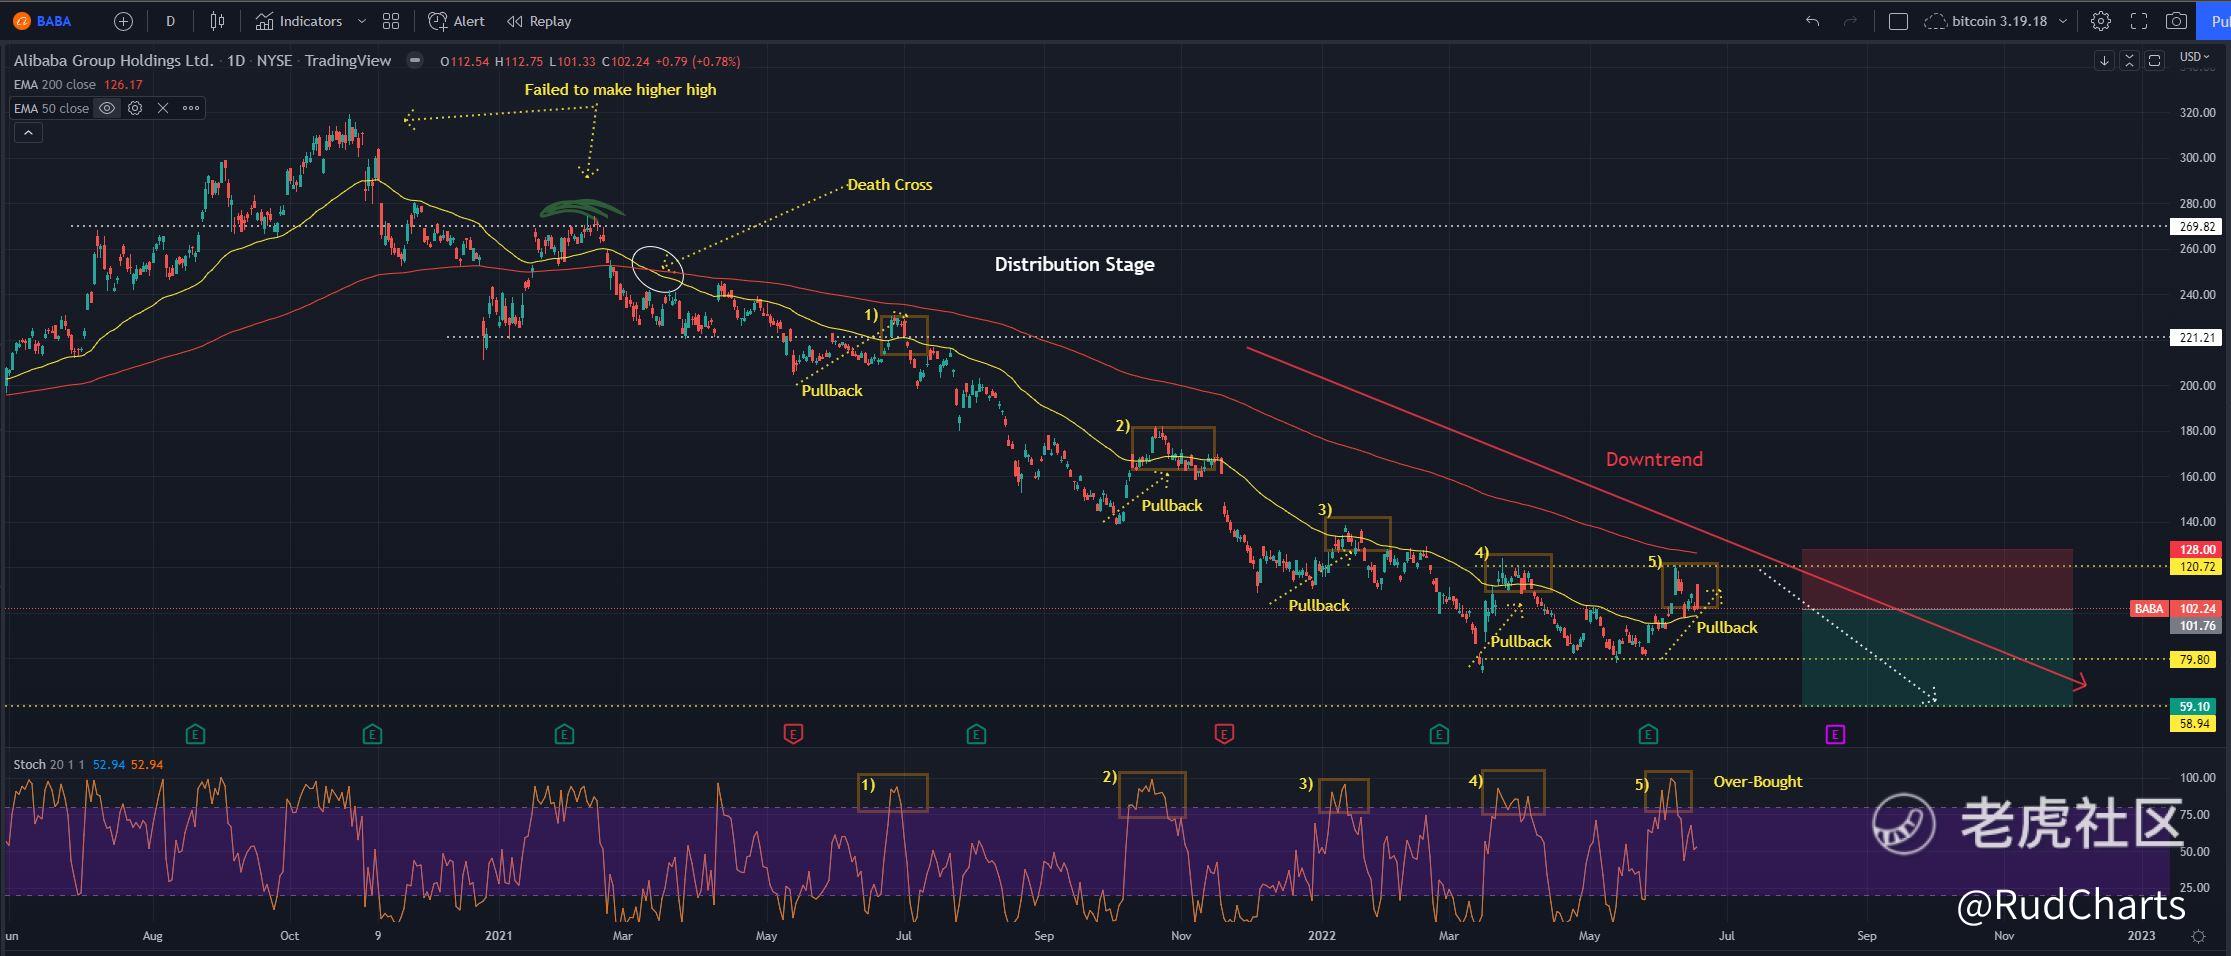
Task: Click the minus circle beside the symbol title
Action: tap(415, 61)
